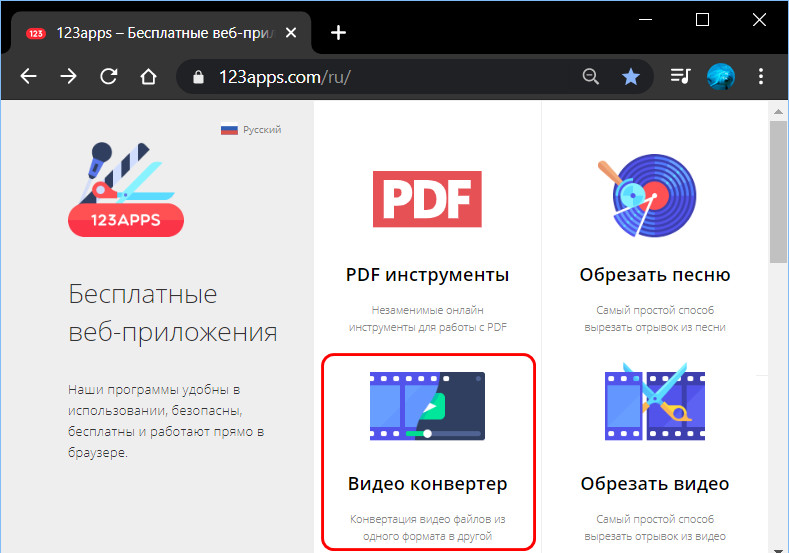Viewport: 789px width, 553px height.
Task: Reload the 123apps page
Action: [x=108, y=76]
